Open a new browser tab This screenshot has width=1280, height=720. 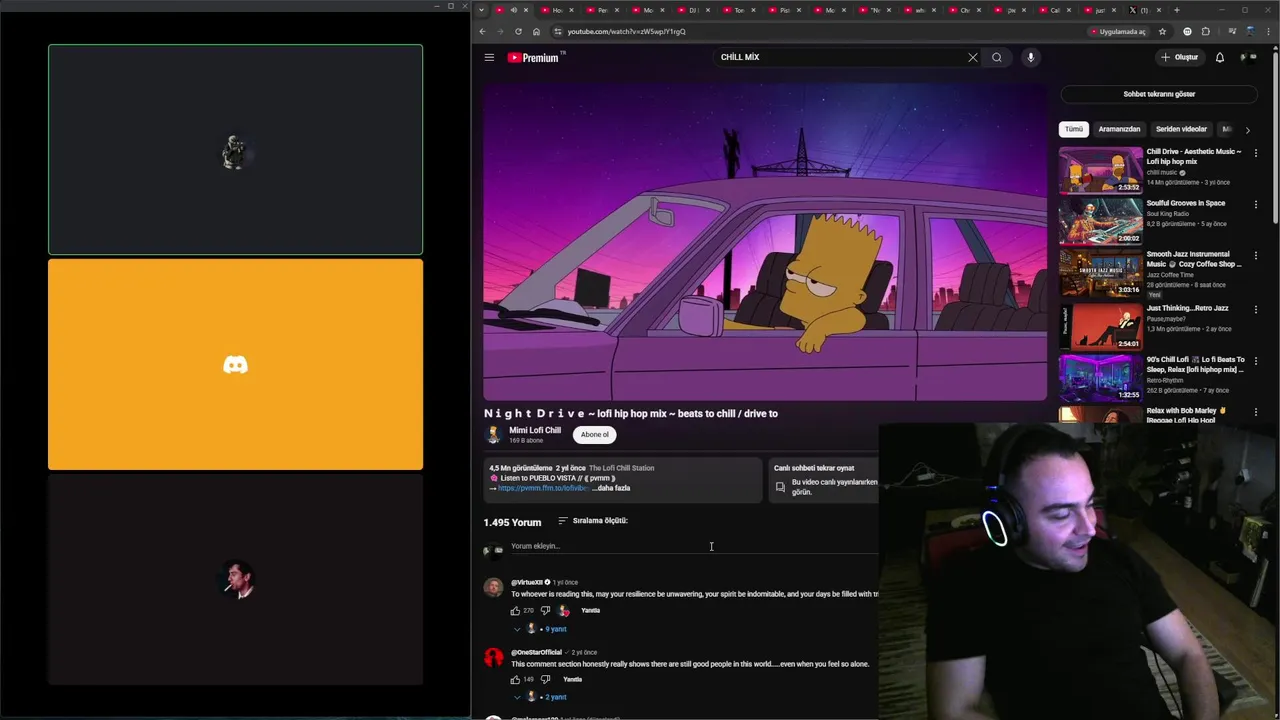point(1176,10)
